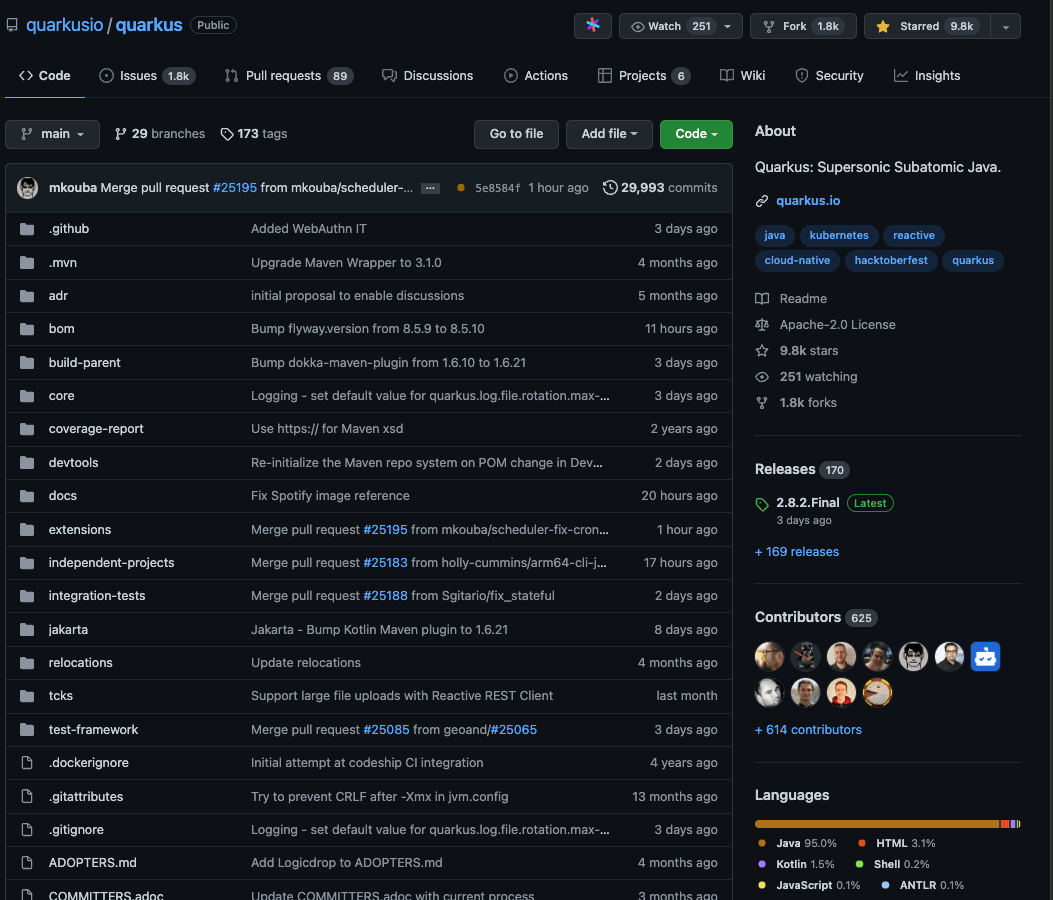The width and height of the screenshot is (1053, 900).
Task: Open the Insights tab
Action: (x=927, y=76)
